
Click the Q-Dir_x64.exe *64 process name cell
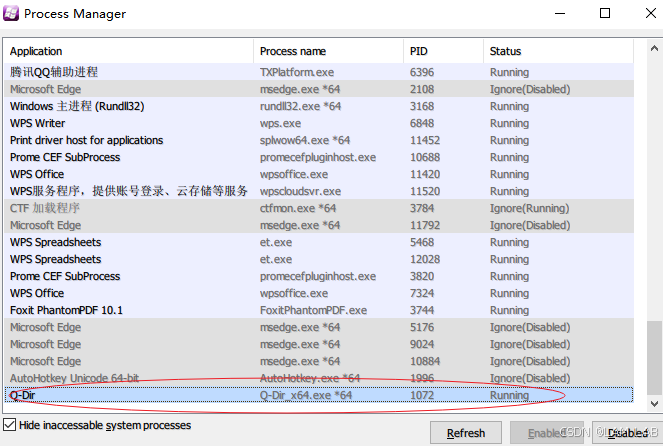point(306,395)
